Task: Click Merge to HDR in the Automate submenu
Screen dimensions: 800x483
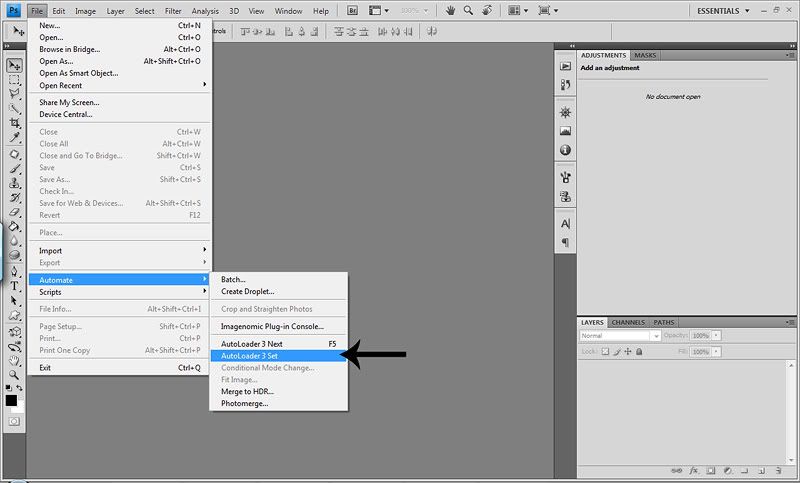Action: 247,391
